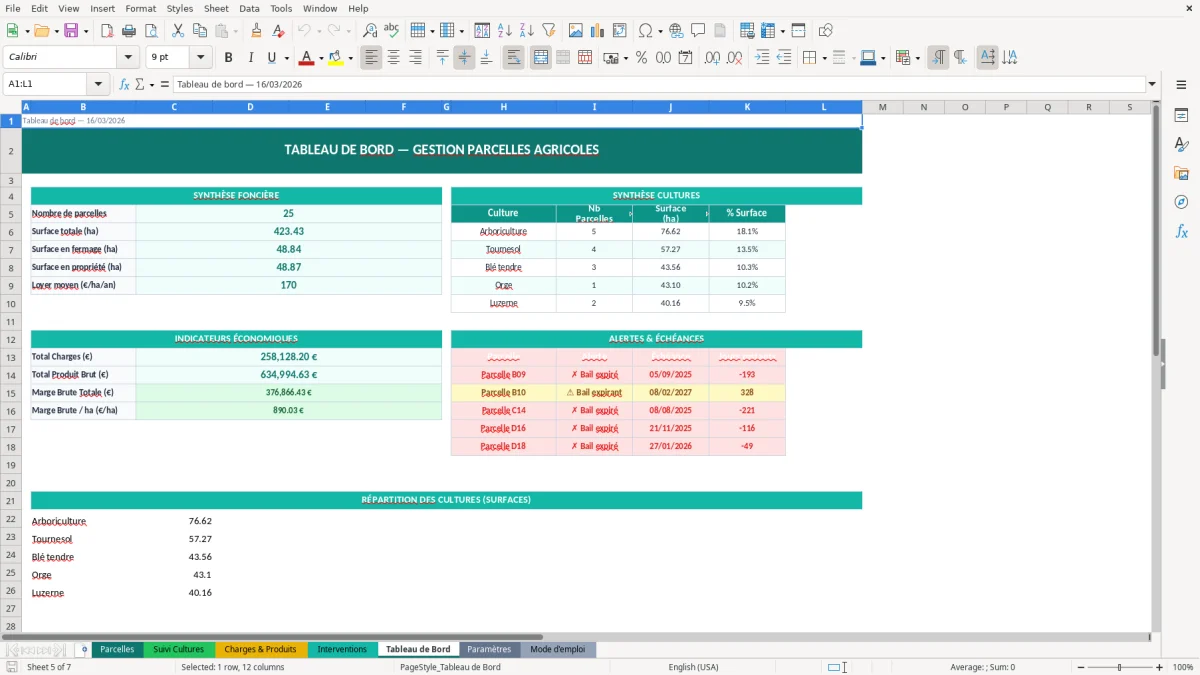Open font color dropdown arrow

320,58
